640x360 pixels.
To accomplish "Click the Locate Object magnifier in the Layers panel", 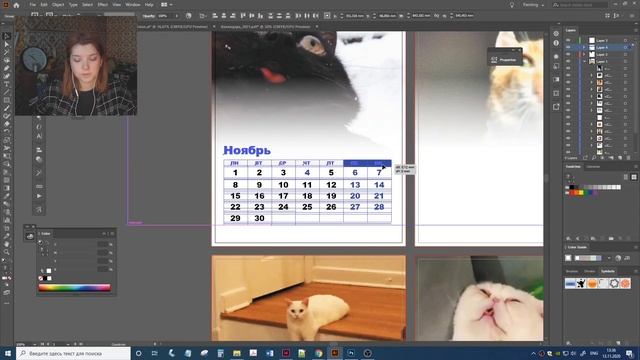I will (594, 158).
